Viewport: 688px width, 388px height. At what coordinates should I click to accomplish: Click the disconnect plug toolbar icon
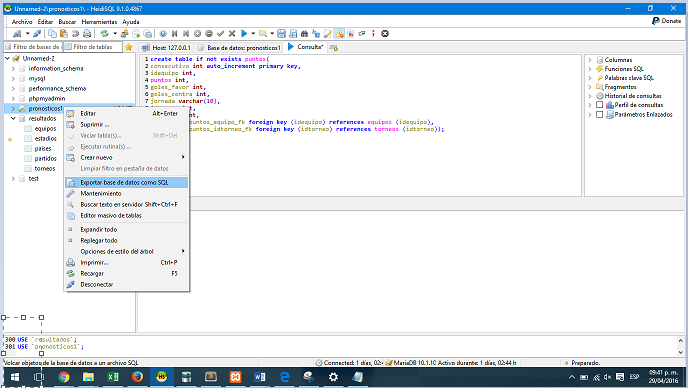pos(37,34)
